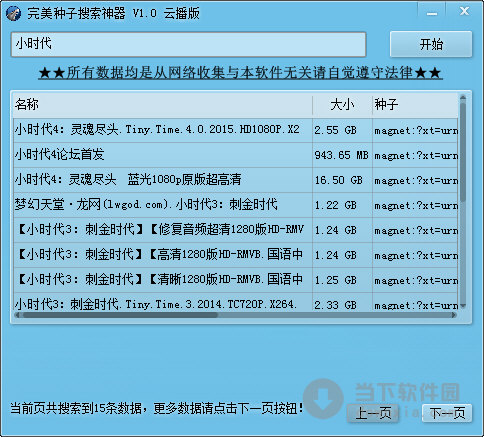Image resolution: width=484 pixels, height=437 pixels.
Task: Click the 种子 column header
Action: (x=415, y=105)
